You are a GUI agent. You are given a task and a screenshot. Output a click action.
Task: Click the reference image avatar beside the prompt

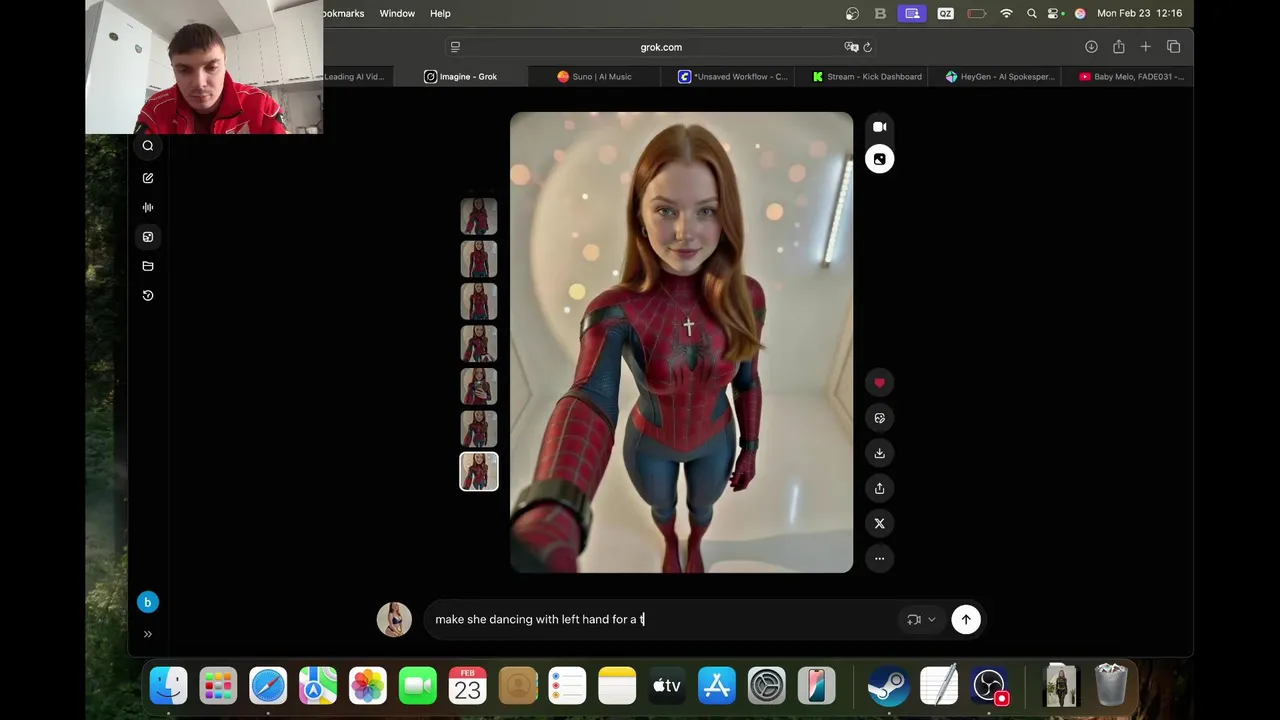394,619
